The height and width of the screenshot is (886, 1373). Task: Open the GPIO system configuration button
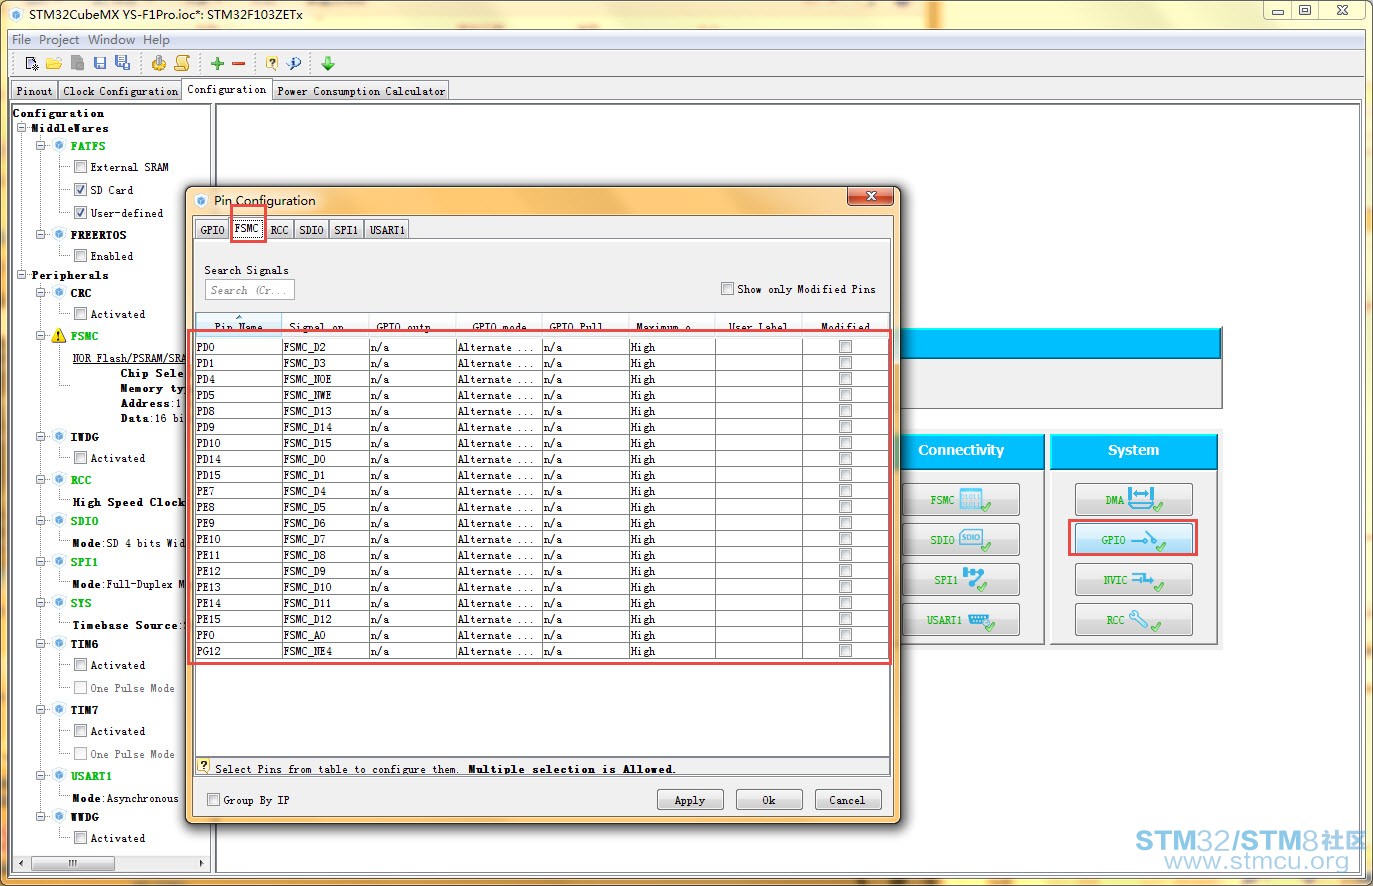tap(1134, 539)
